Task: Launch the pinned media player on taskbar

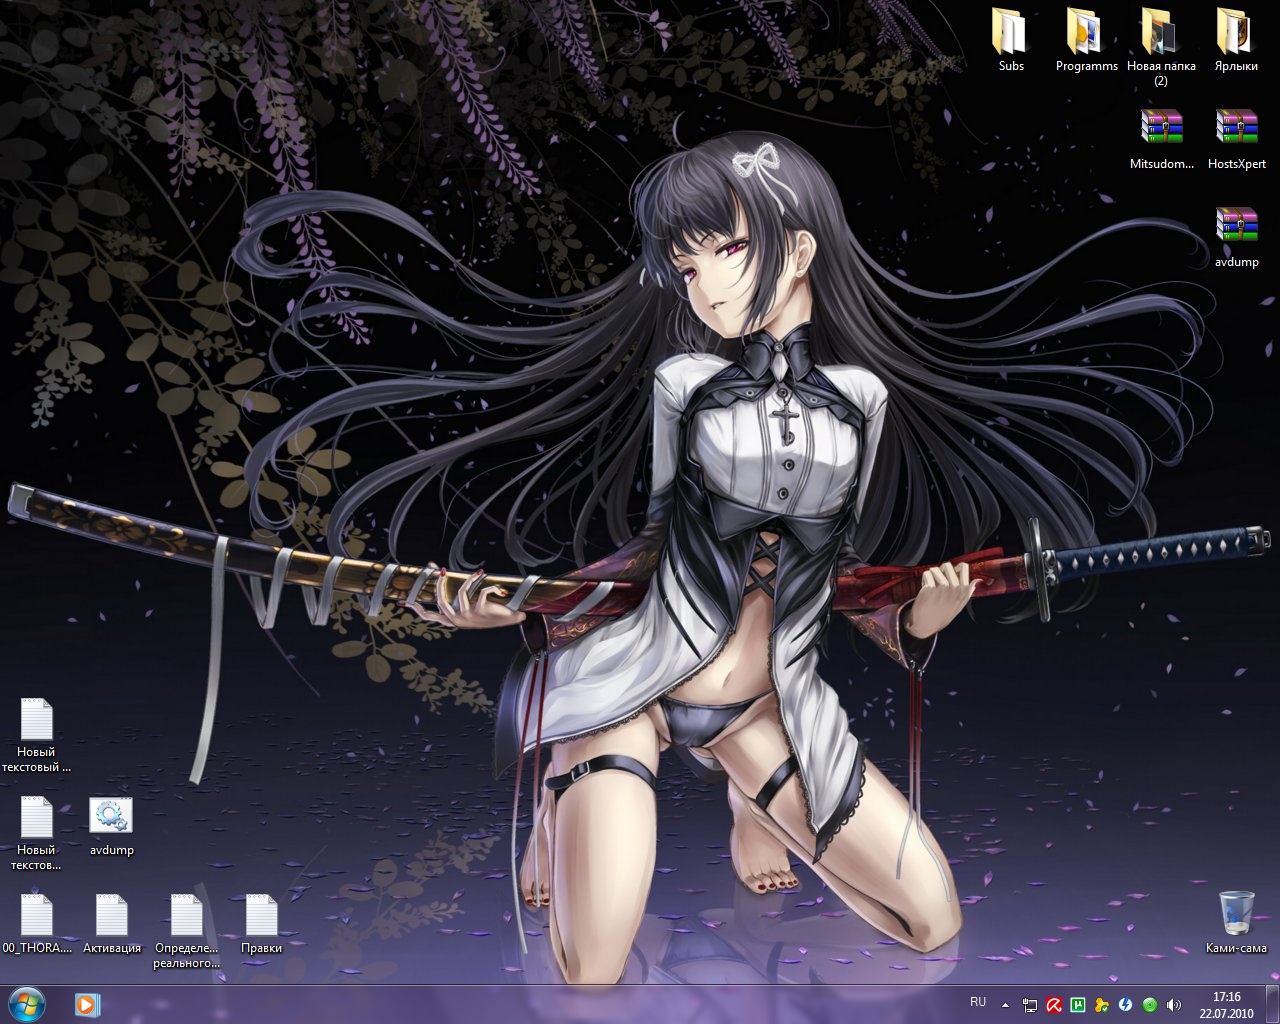Action: pos(87,1003)
